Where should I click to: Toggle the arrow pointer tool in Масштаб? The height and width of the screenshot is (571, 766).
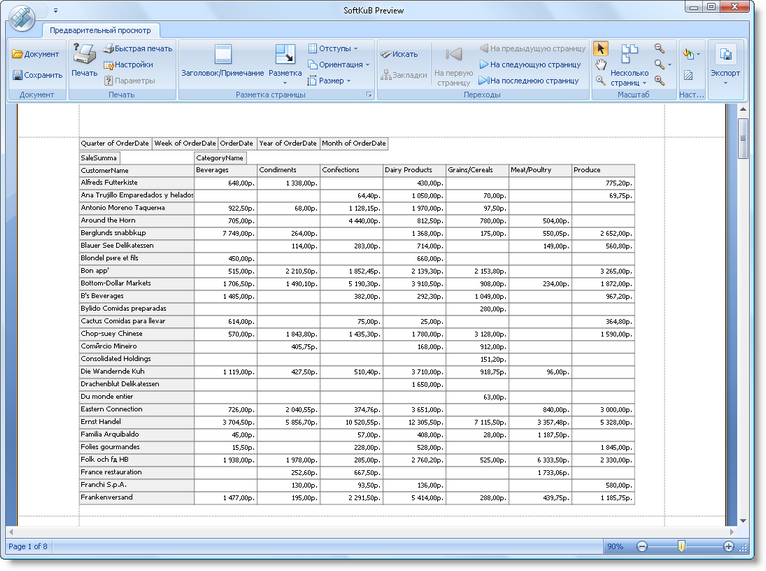(x=600, y=48)
